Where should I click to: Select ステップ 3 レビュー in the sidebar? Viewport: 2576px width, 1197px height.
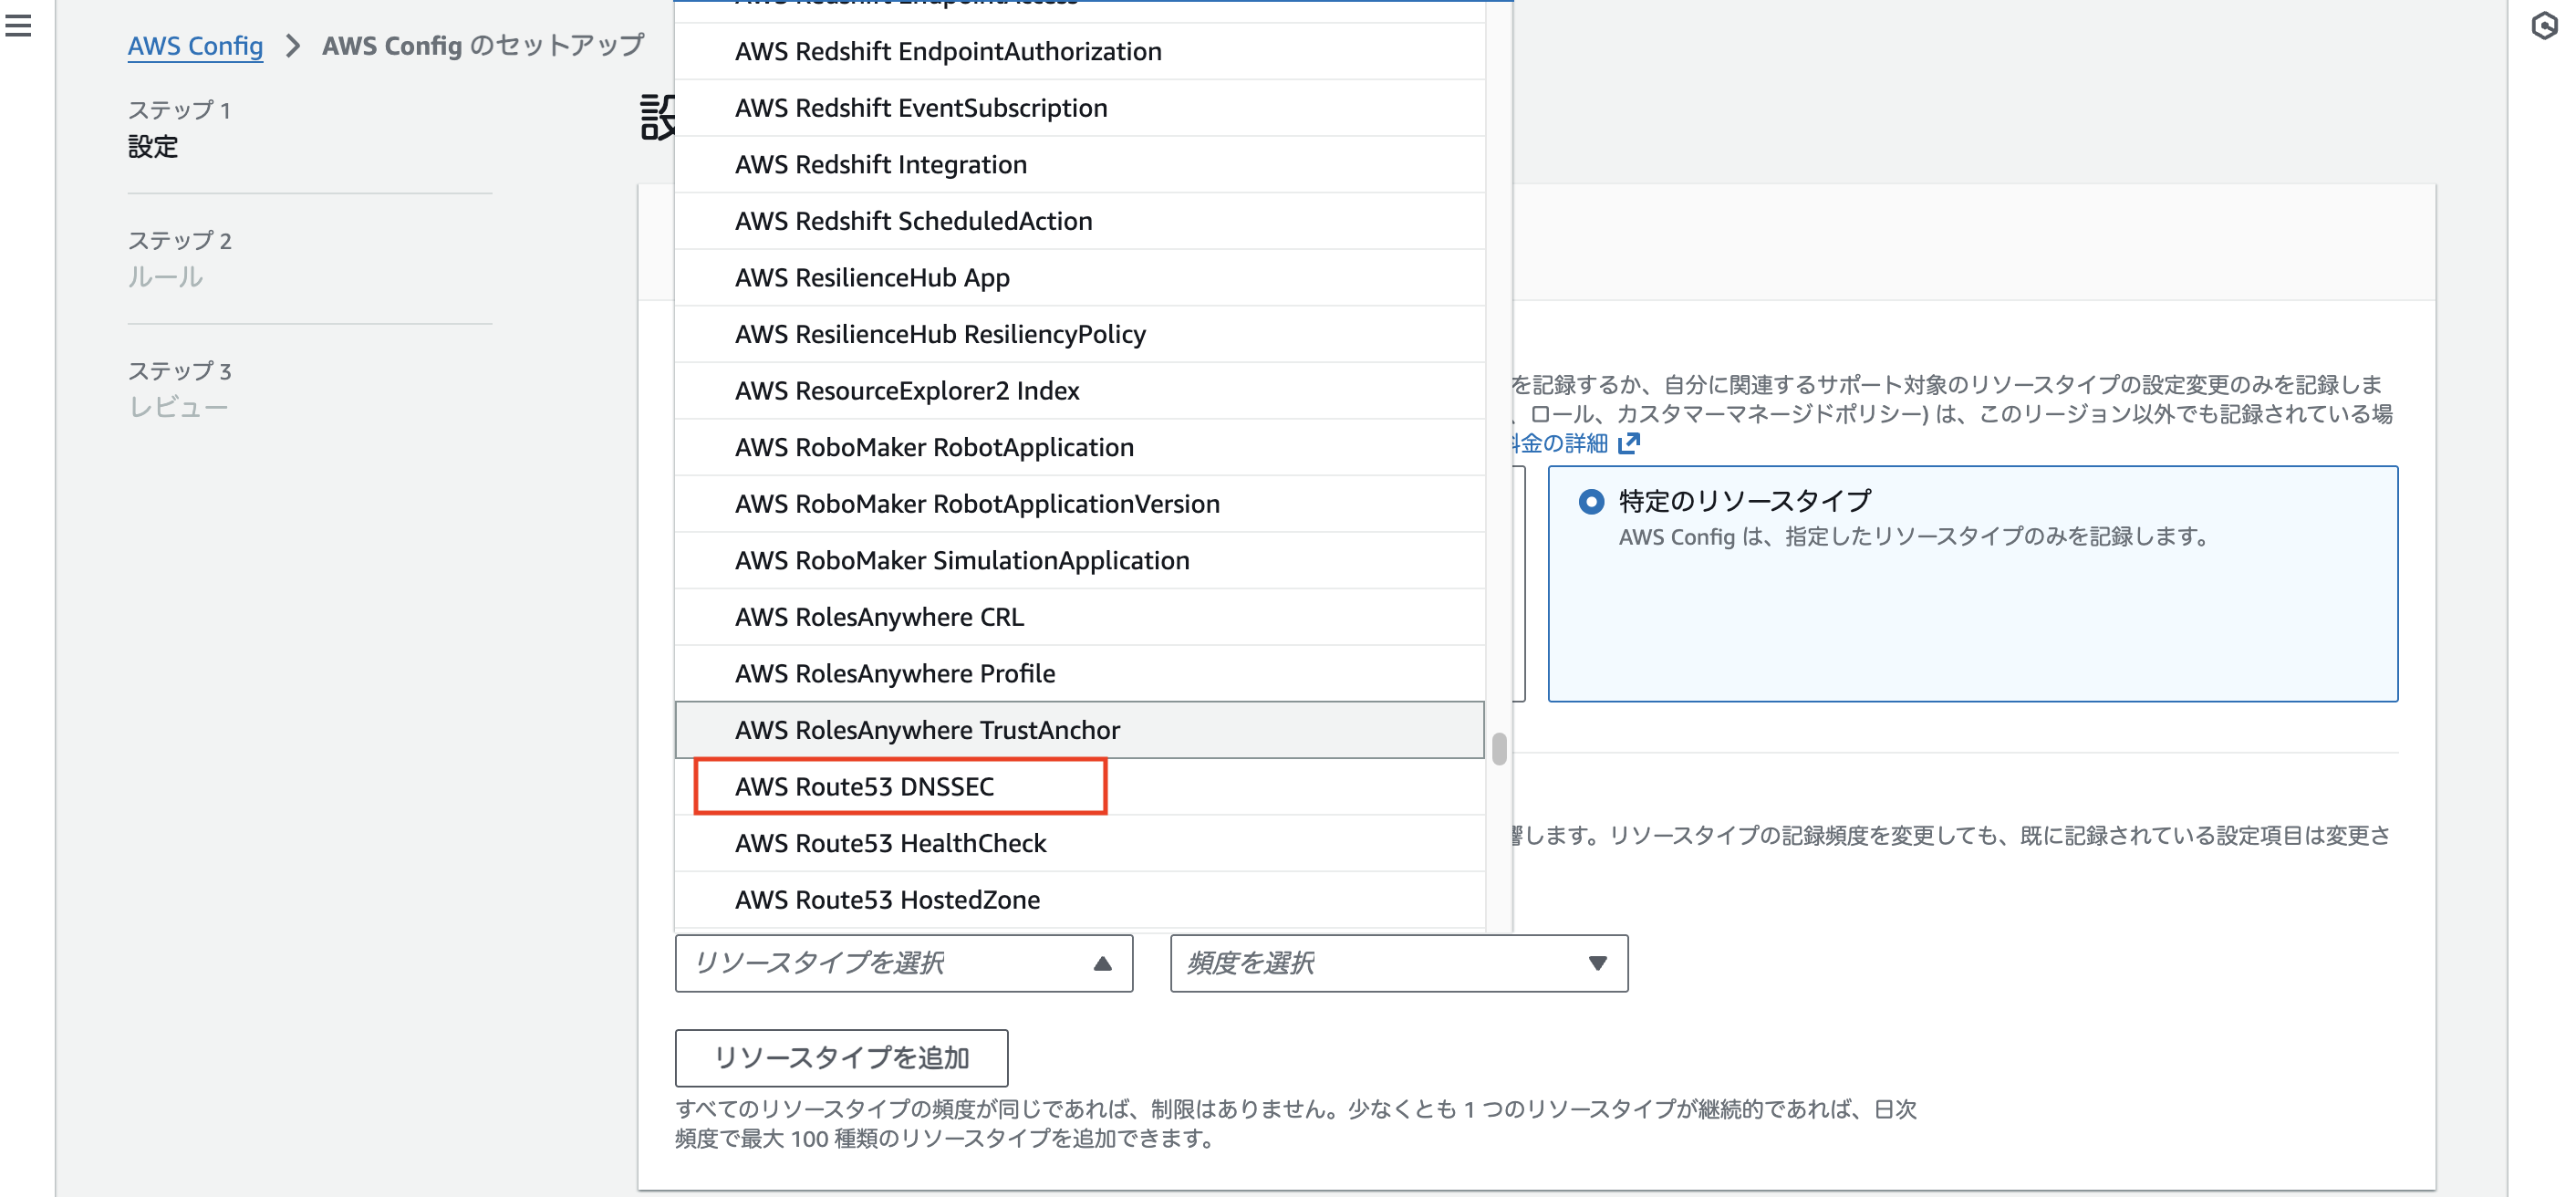pos(180,388)
